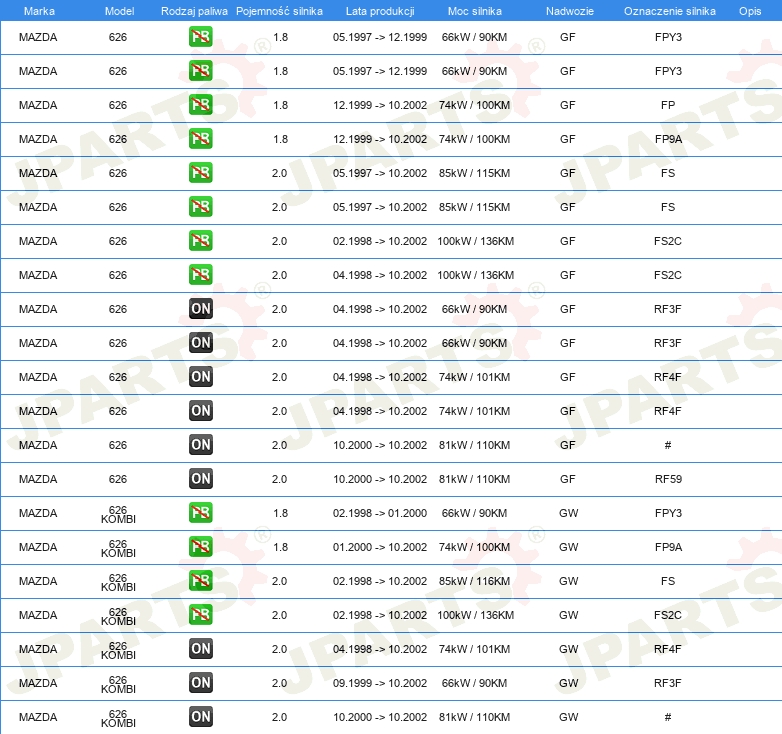Select the Pojemność silnika column header

click(279, 11)
